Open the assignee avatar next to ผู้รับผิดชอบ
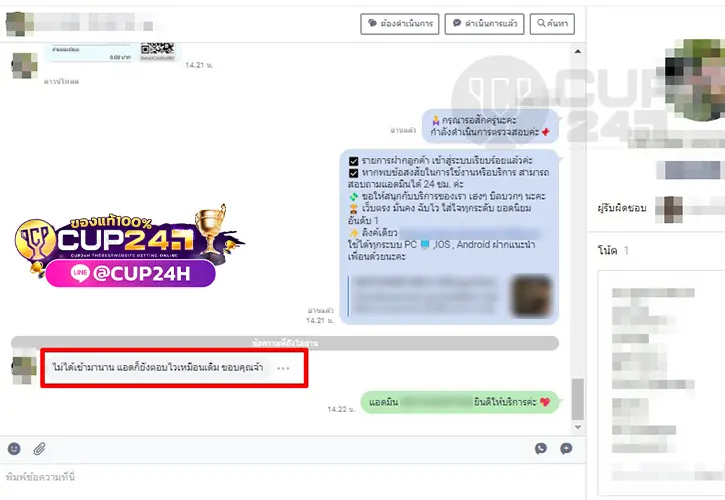Screen dimensions: 725x500 [x=669, y=209]
